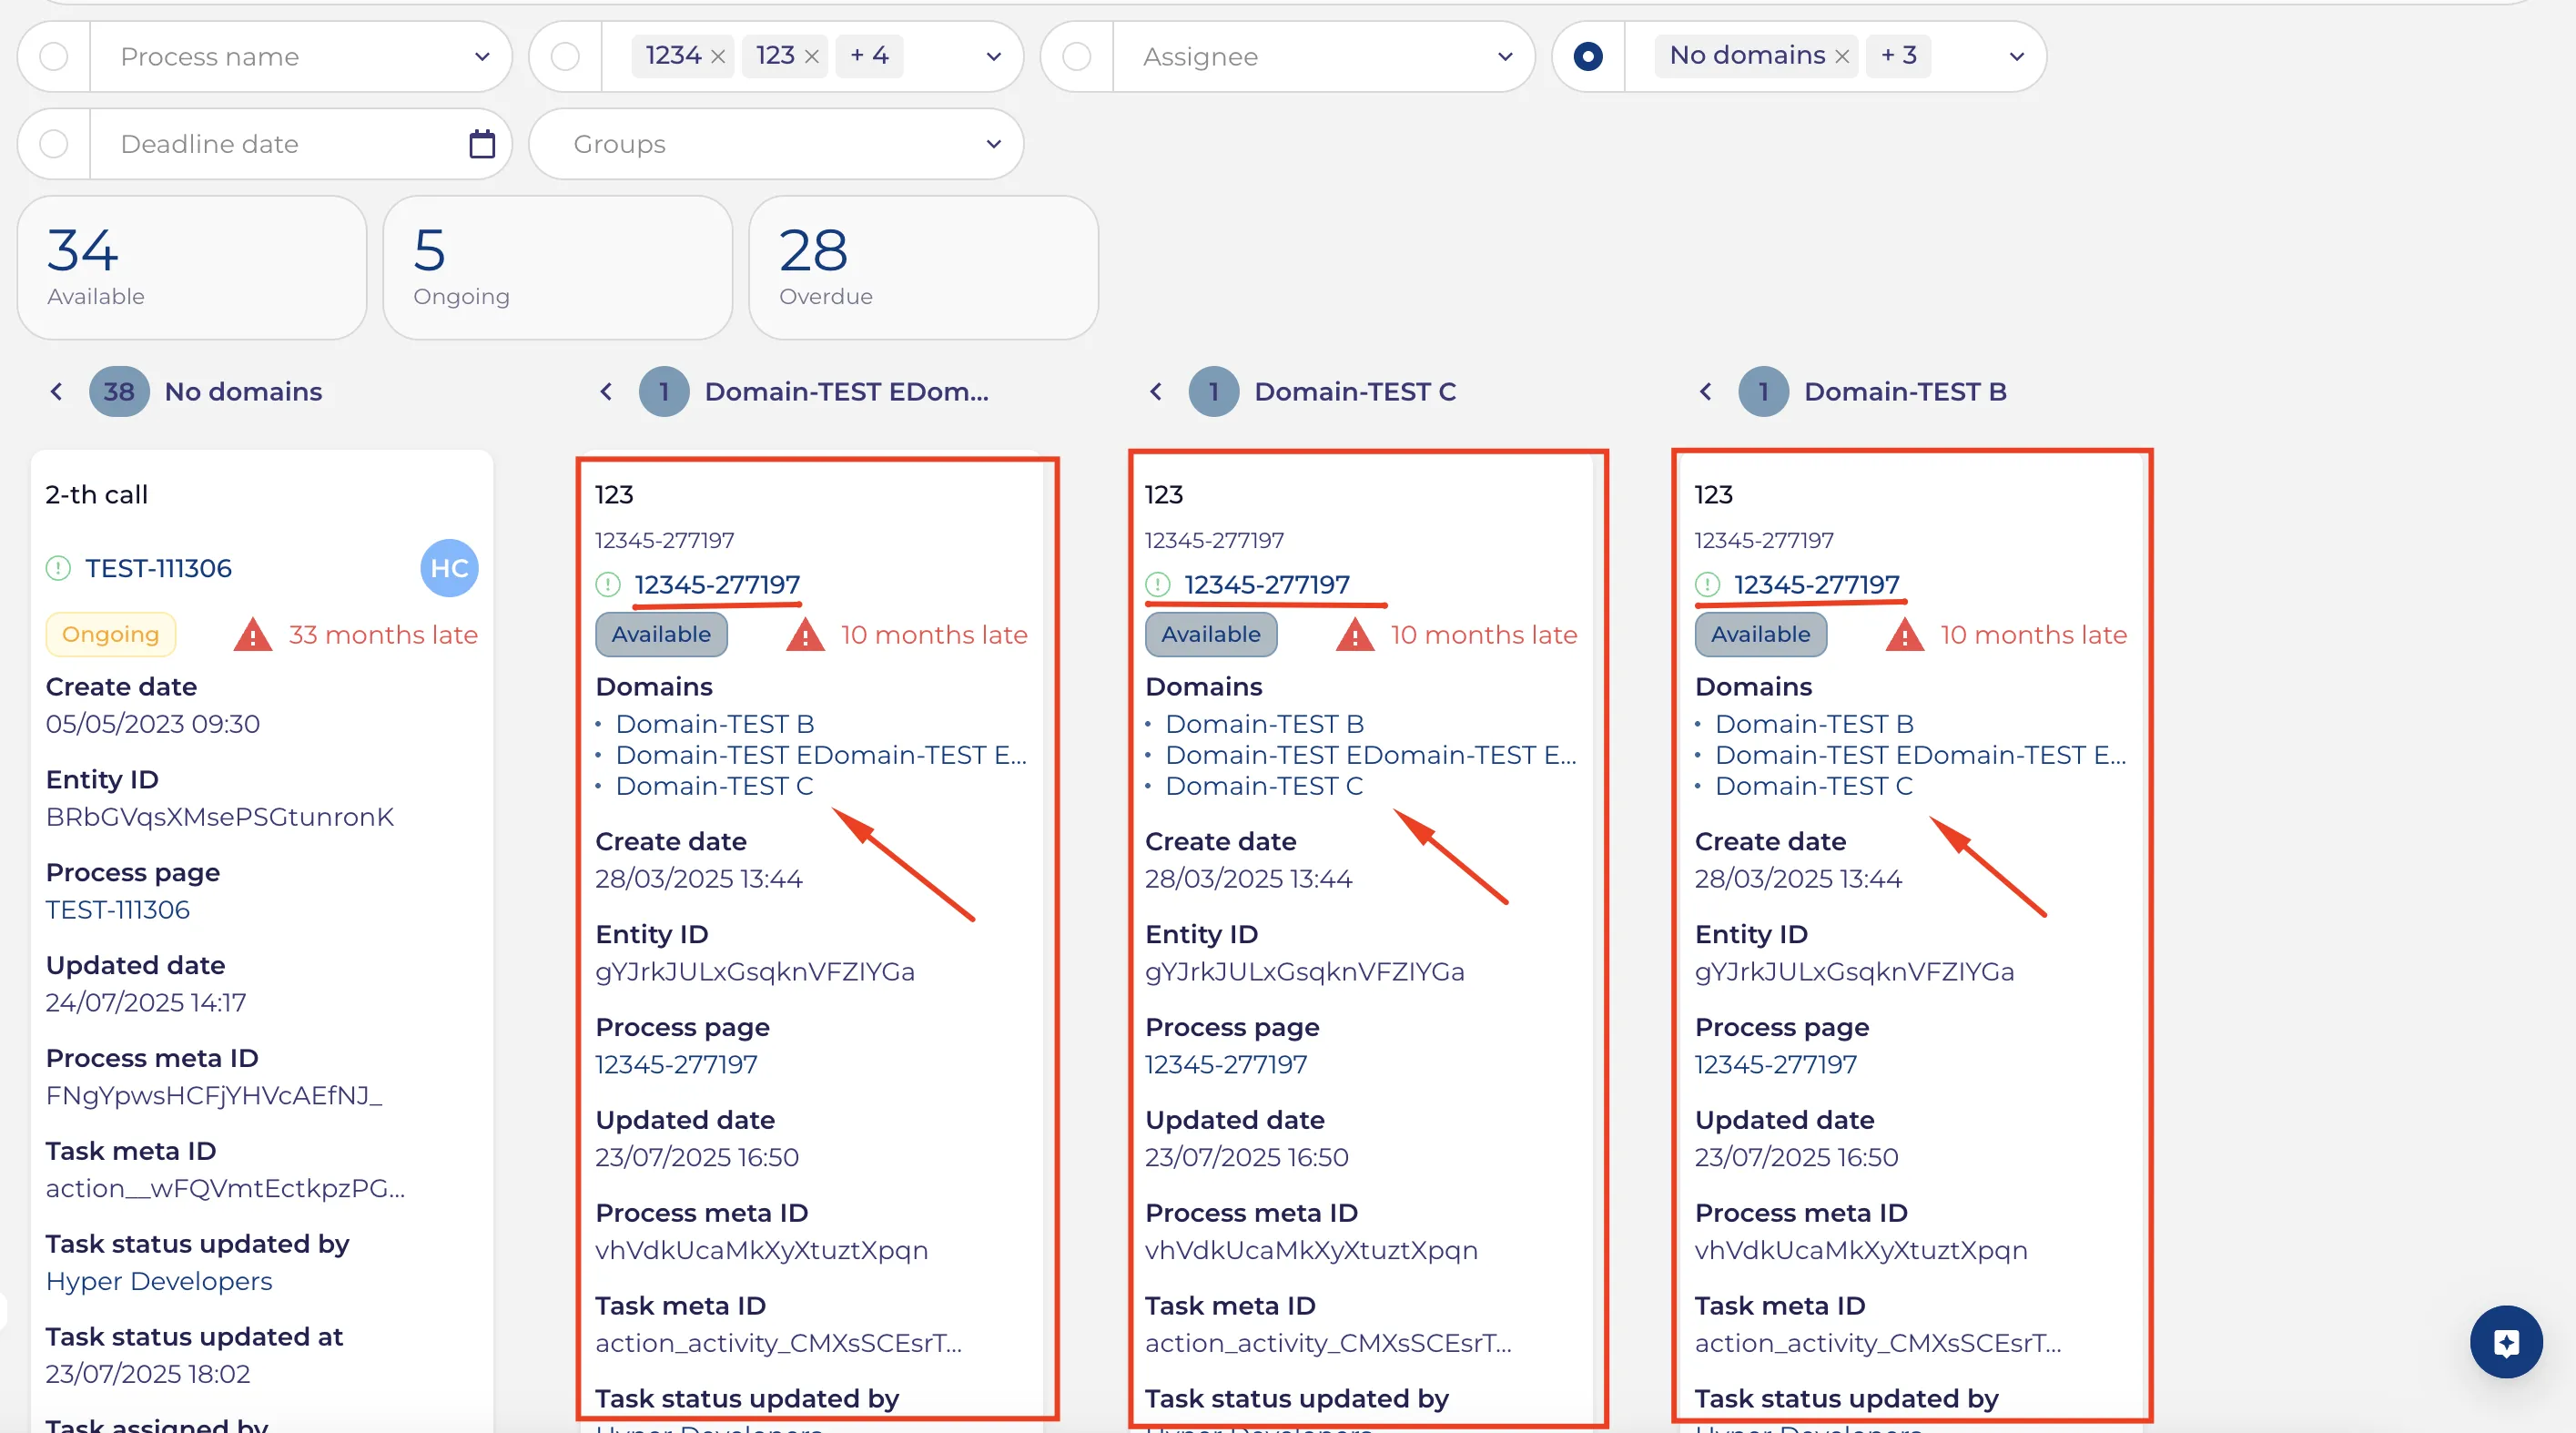Screen dimensions: 2576x1433
Task: Open 12345-277197 task link in Domain-TEST B card
Action: pyautogui.click(x=1816, y=584)
